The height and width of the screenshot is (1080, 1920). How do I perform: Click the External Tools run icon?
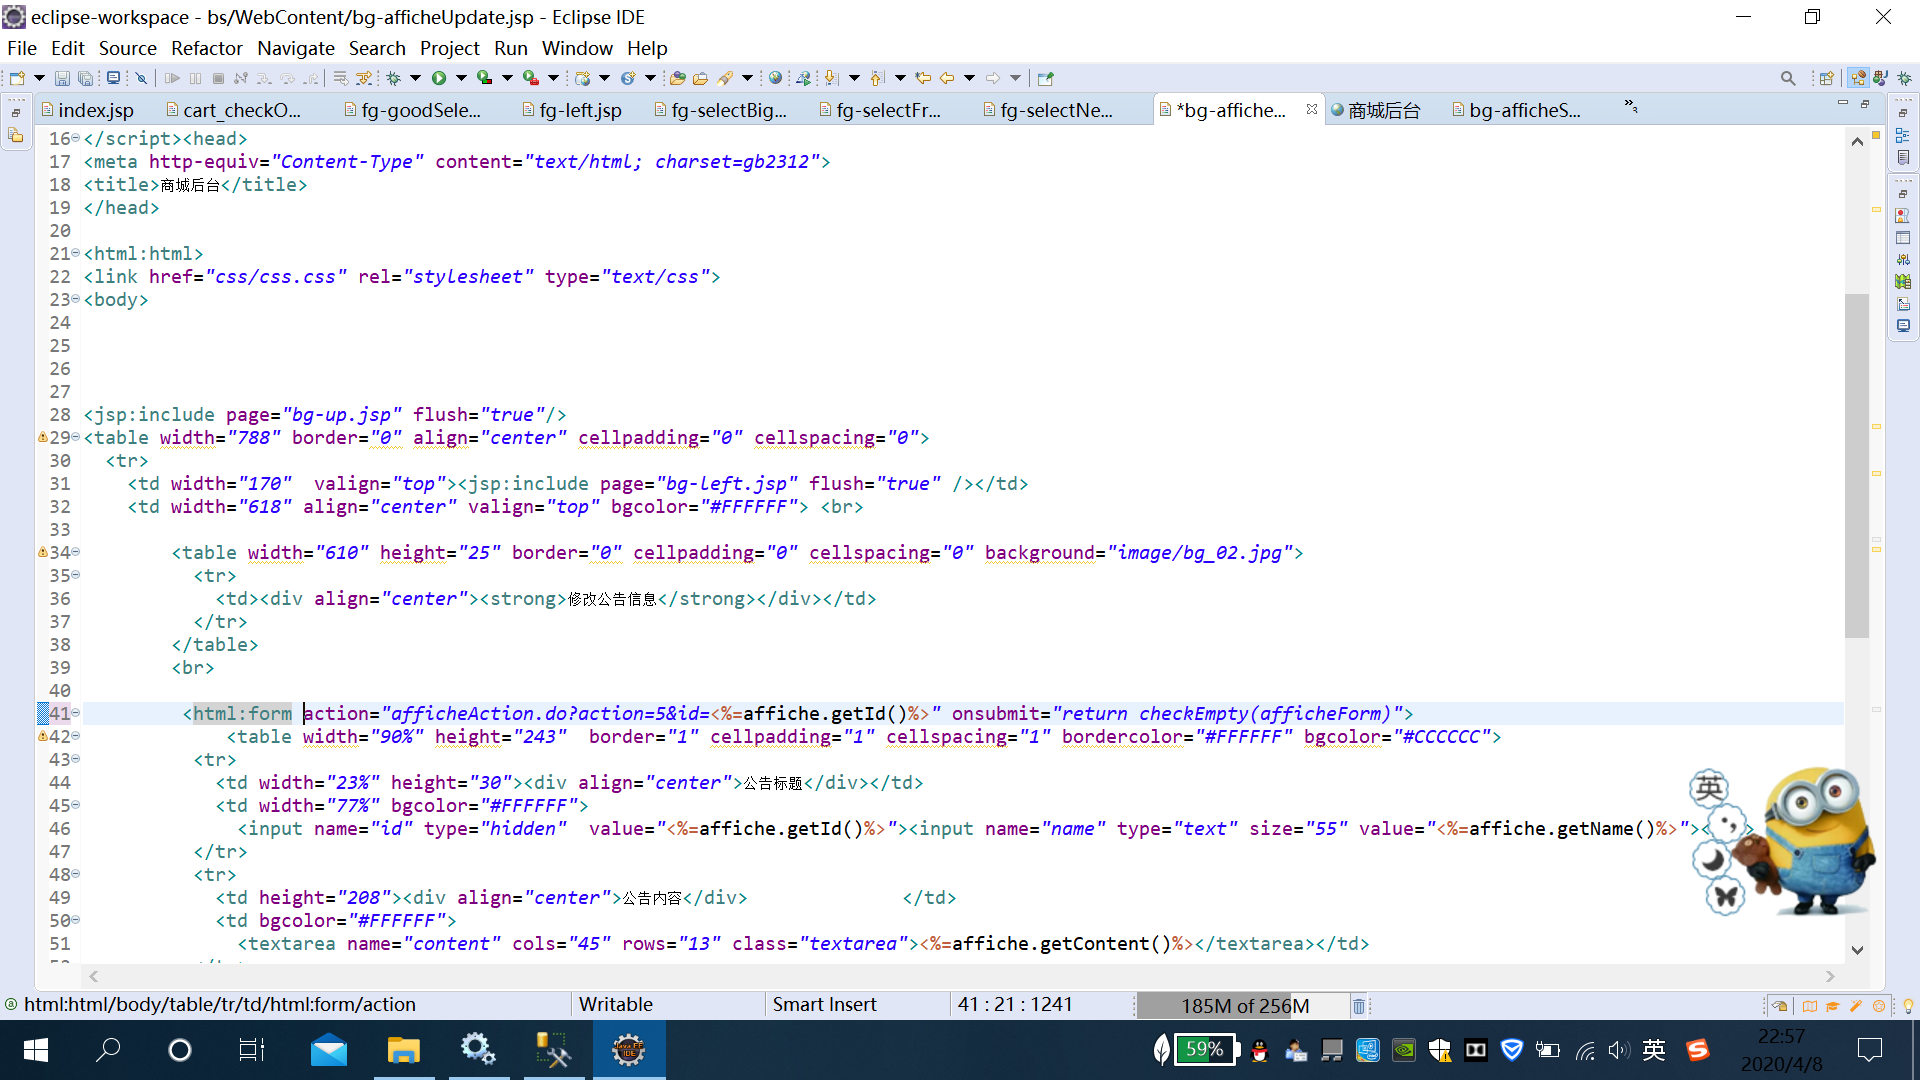pyautogui.click(x=531, y=78)
